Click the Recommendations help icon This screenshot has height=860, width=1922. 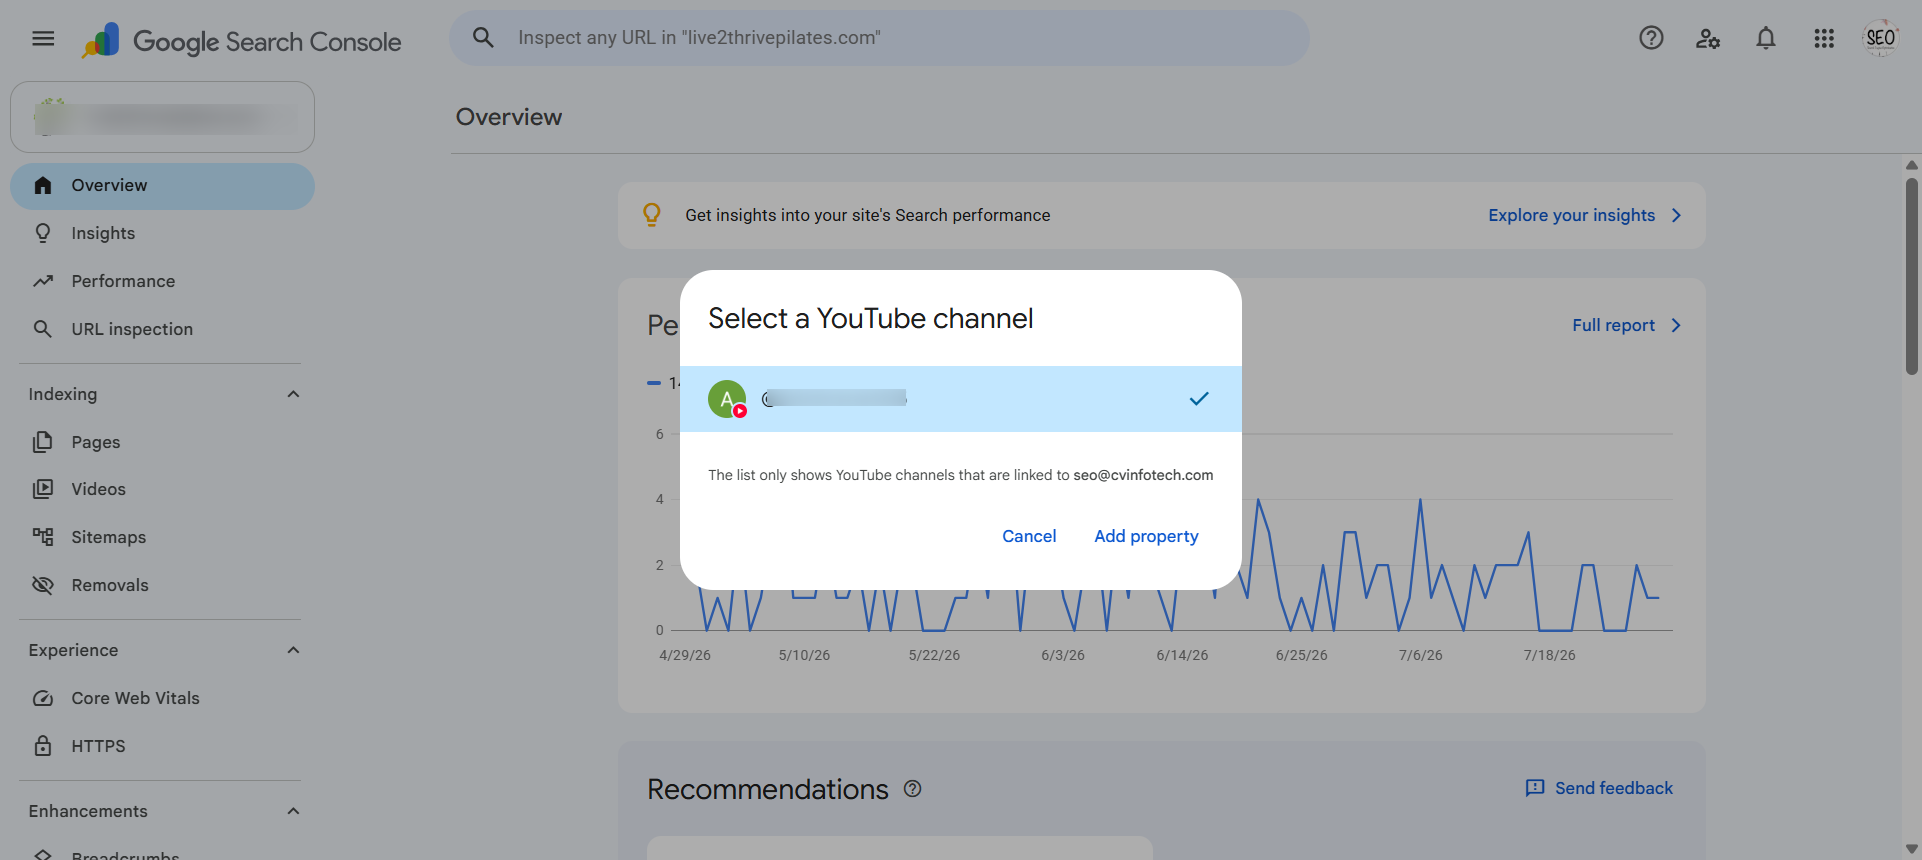click(x=912, y=788)
